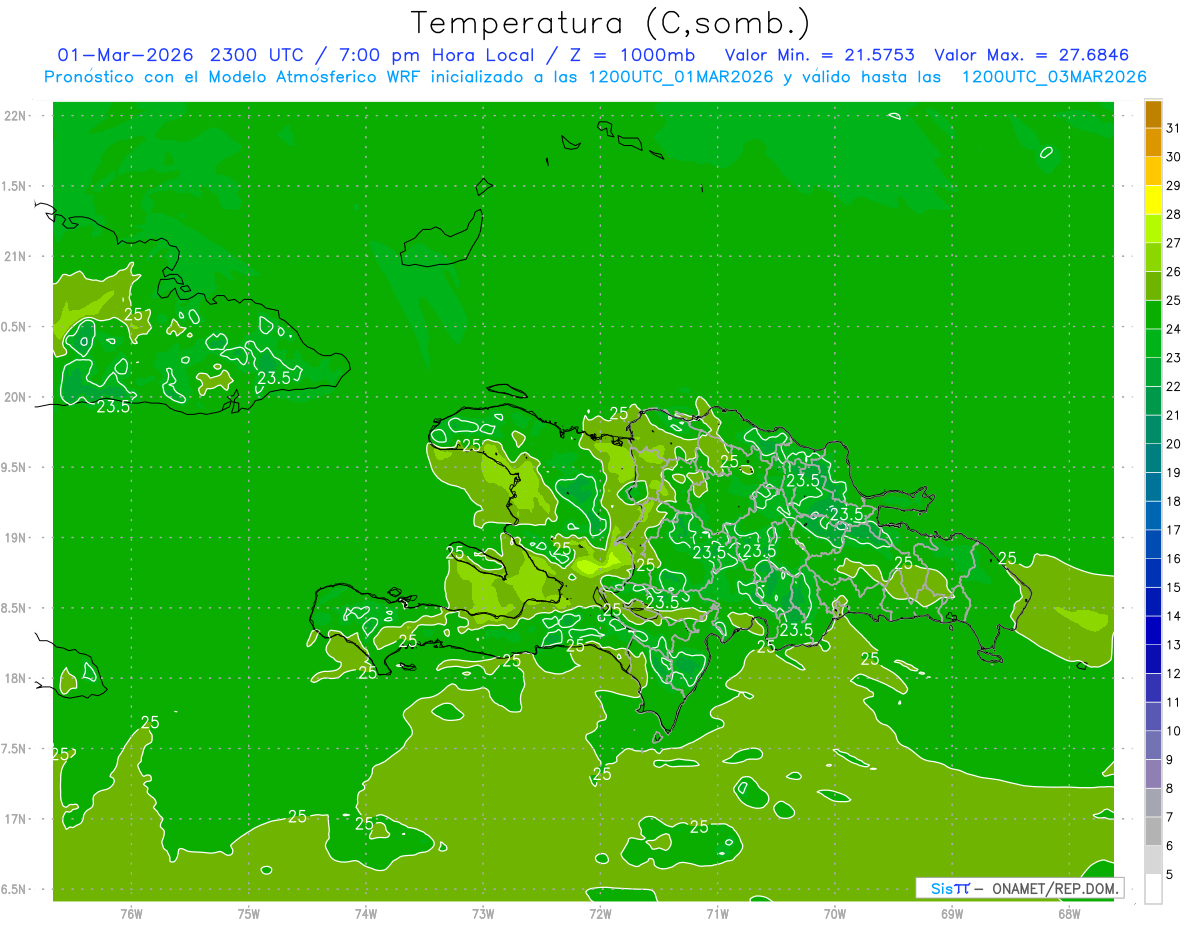The height and width of the screenshot is (927, 1200).
Task: Click the blue legend swatch between 15 and 16
Action: point(1153,573)
